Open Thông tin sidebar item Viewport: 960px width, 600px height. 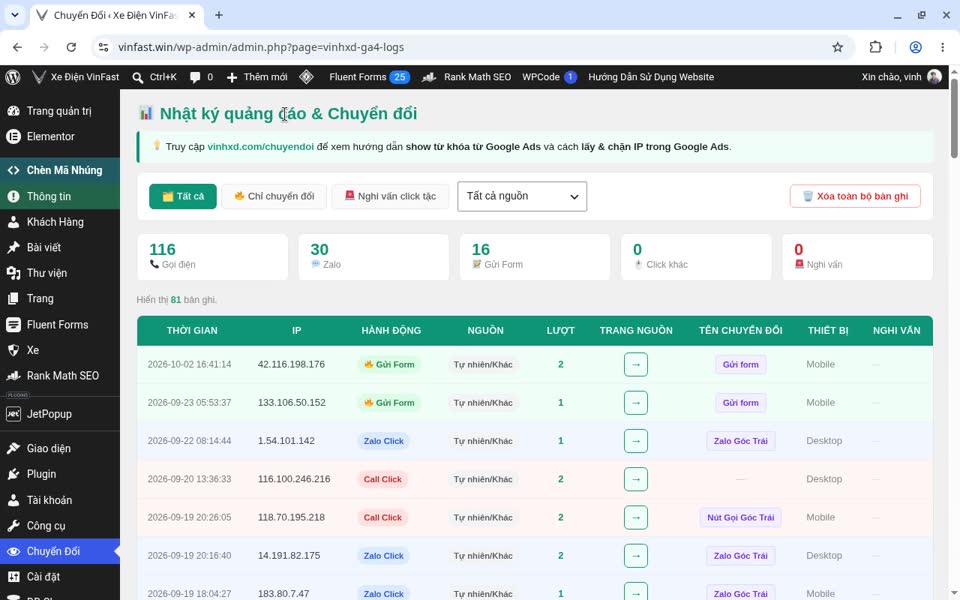point(60,197)
